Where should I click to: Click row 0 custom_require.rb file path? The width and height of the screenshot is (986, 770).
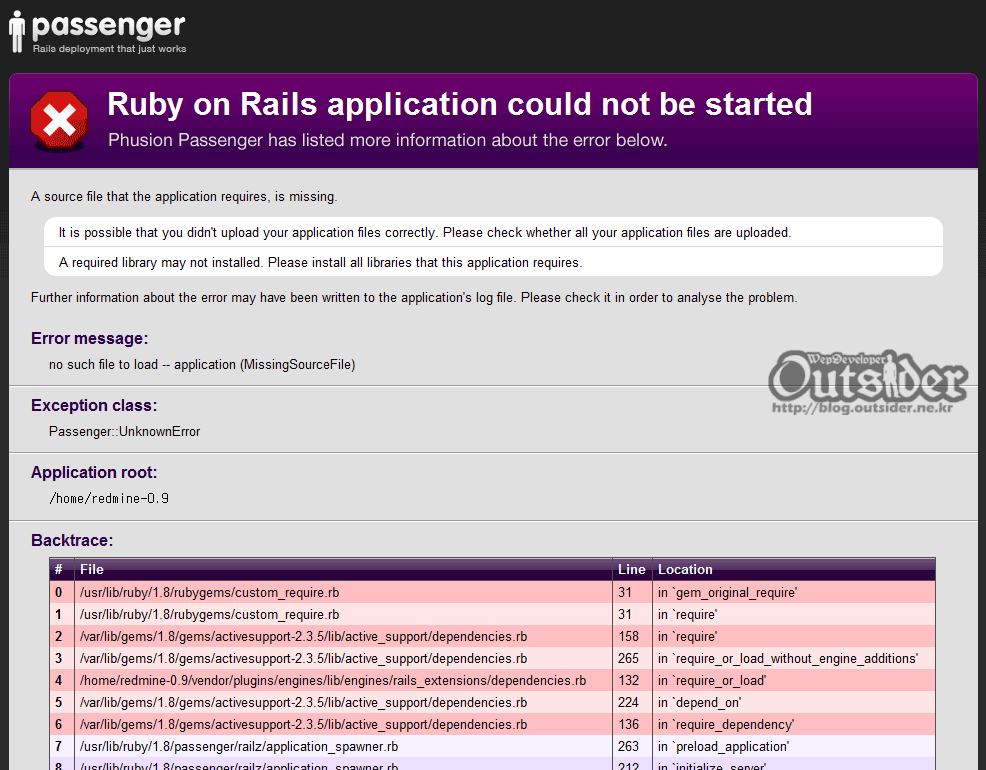pos(209,592)
